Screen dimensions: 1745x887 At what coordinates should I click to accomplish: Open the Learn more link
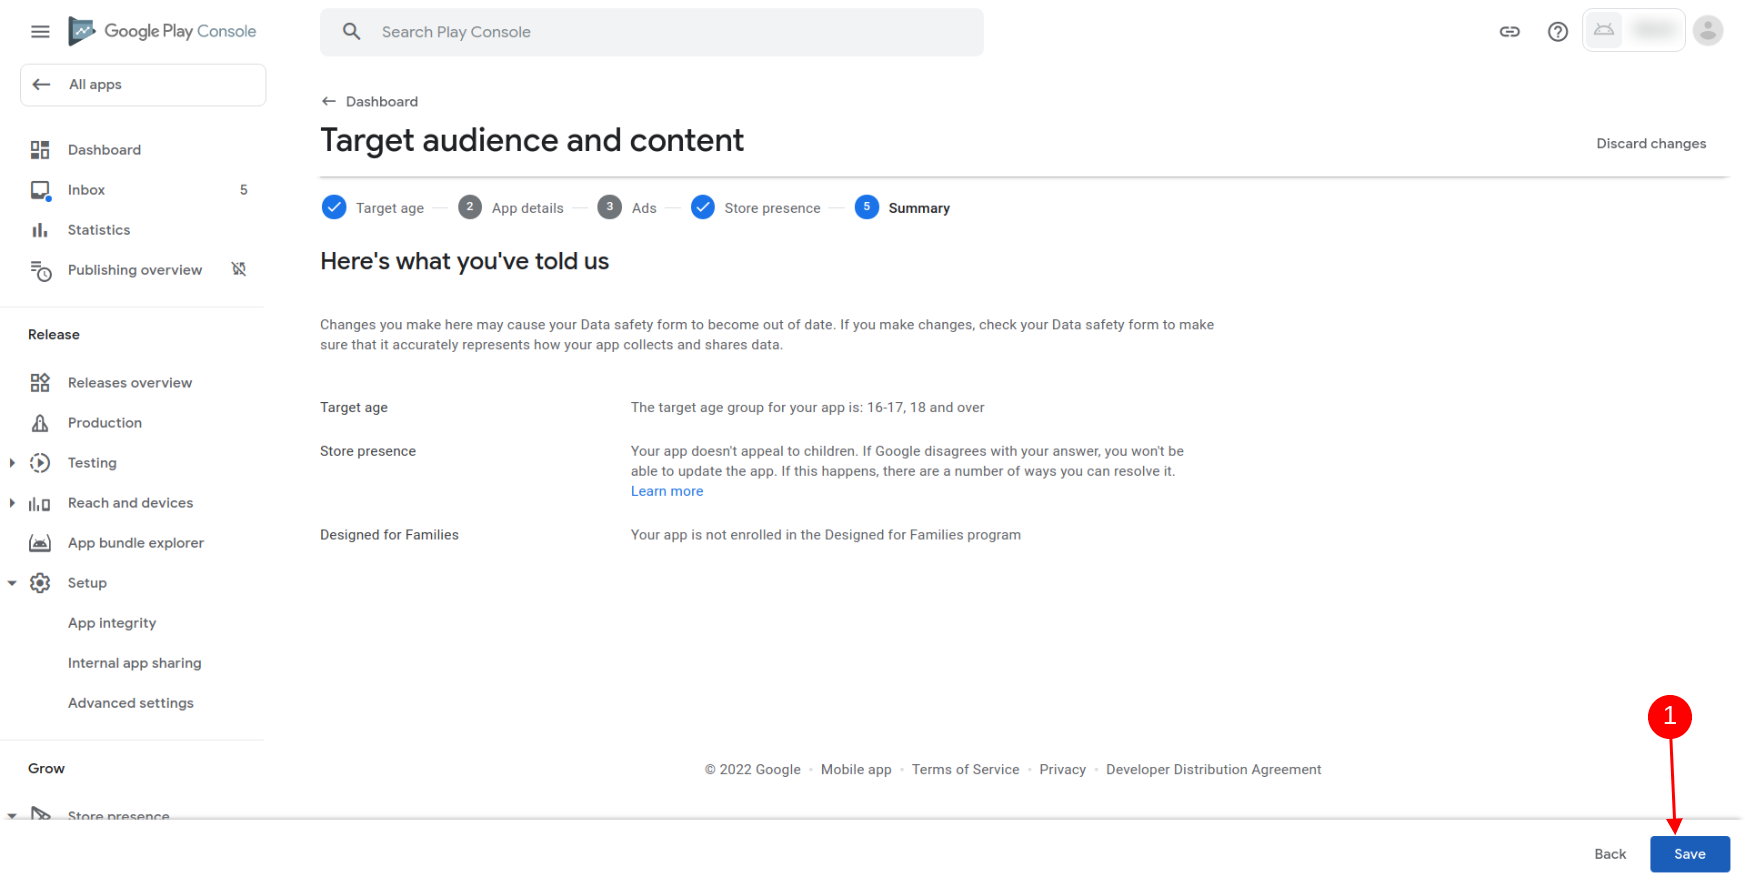(x=667, y=491)
